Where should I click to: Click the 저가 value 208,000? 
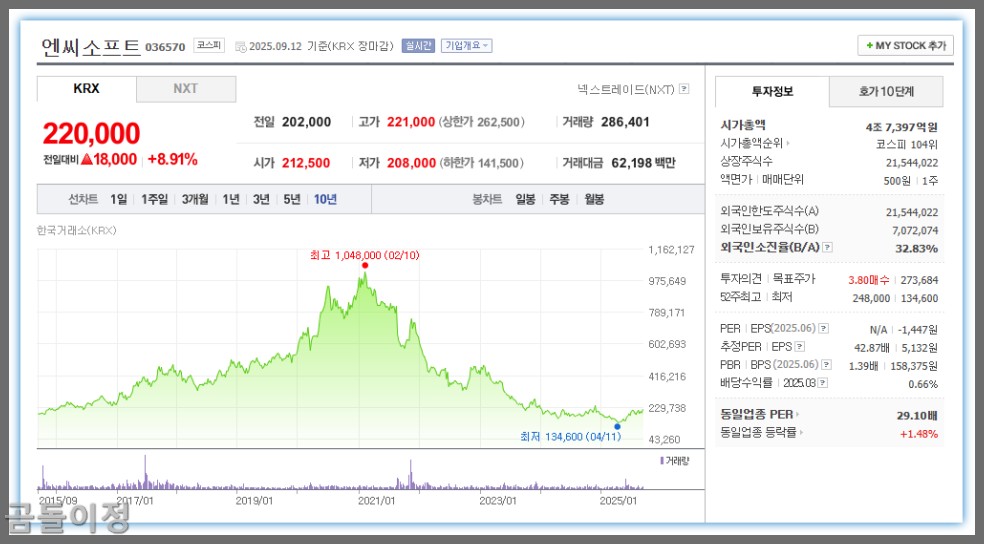tap(411, 163)
